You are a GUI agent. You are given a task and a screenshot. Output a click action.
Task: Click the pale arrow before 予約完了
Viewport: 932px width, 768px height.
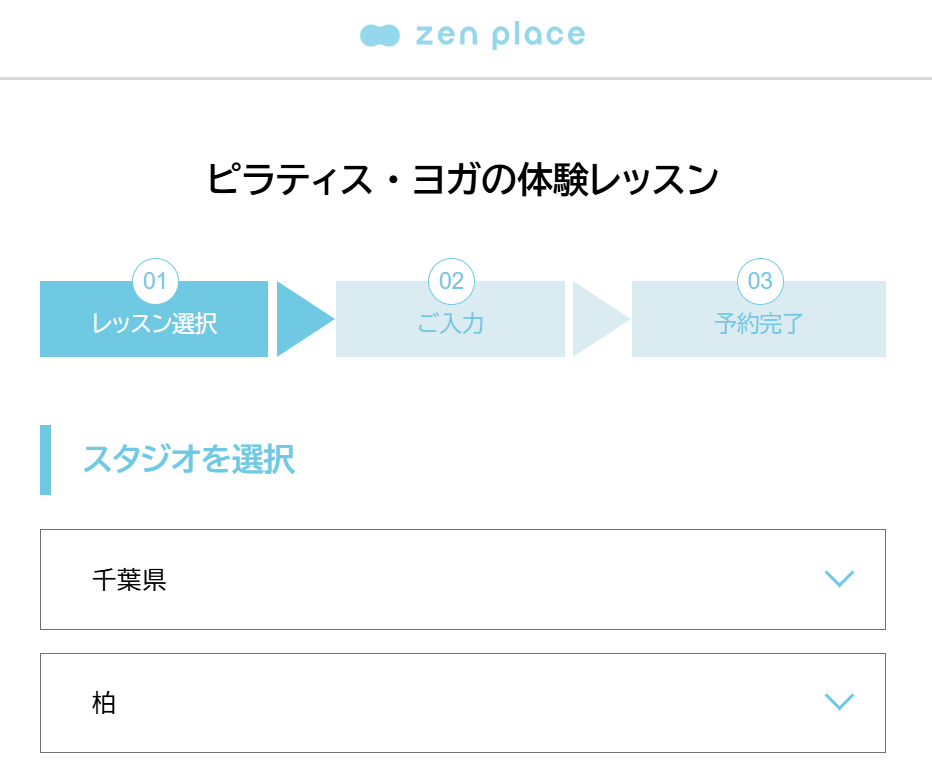pos(596,319)
